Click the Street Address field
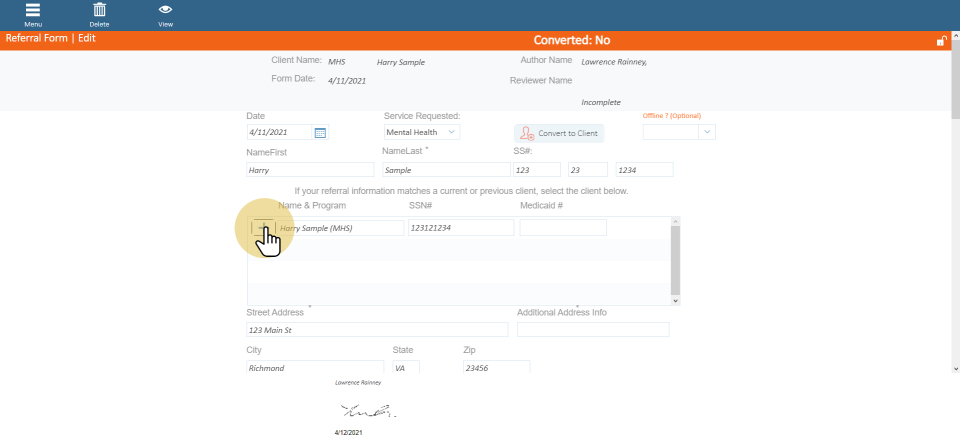The height and width of the screenshot is (442, 960). pos(376,330)
